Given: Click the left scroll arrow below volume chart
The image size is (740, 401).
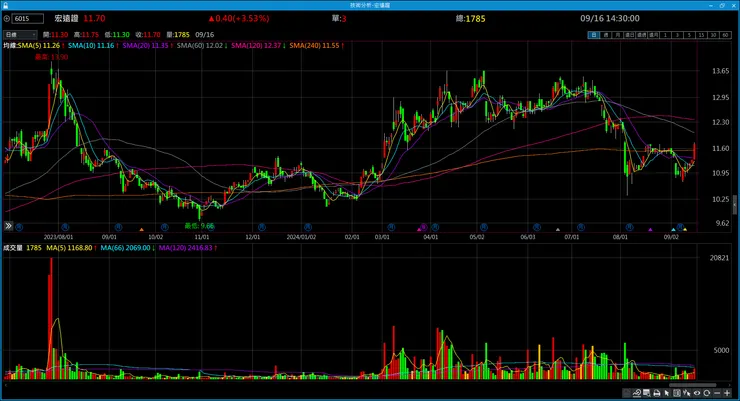Looking at the screenshot, I should coord(5,385).
